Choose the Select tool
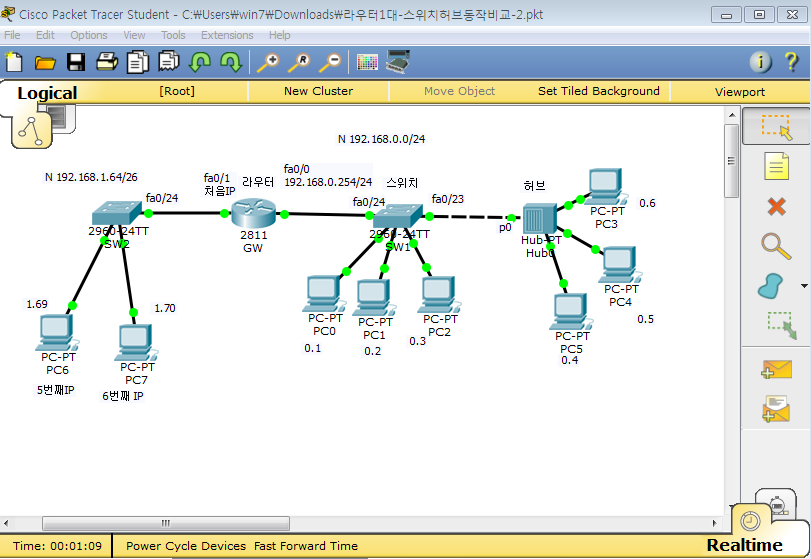811x559 pixels. [x=776, y=127]
